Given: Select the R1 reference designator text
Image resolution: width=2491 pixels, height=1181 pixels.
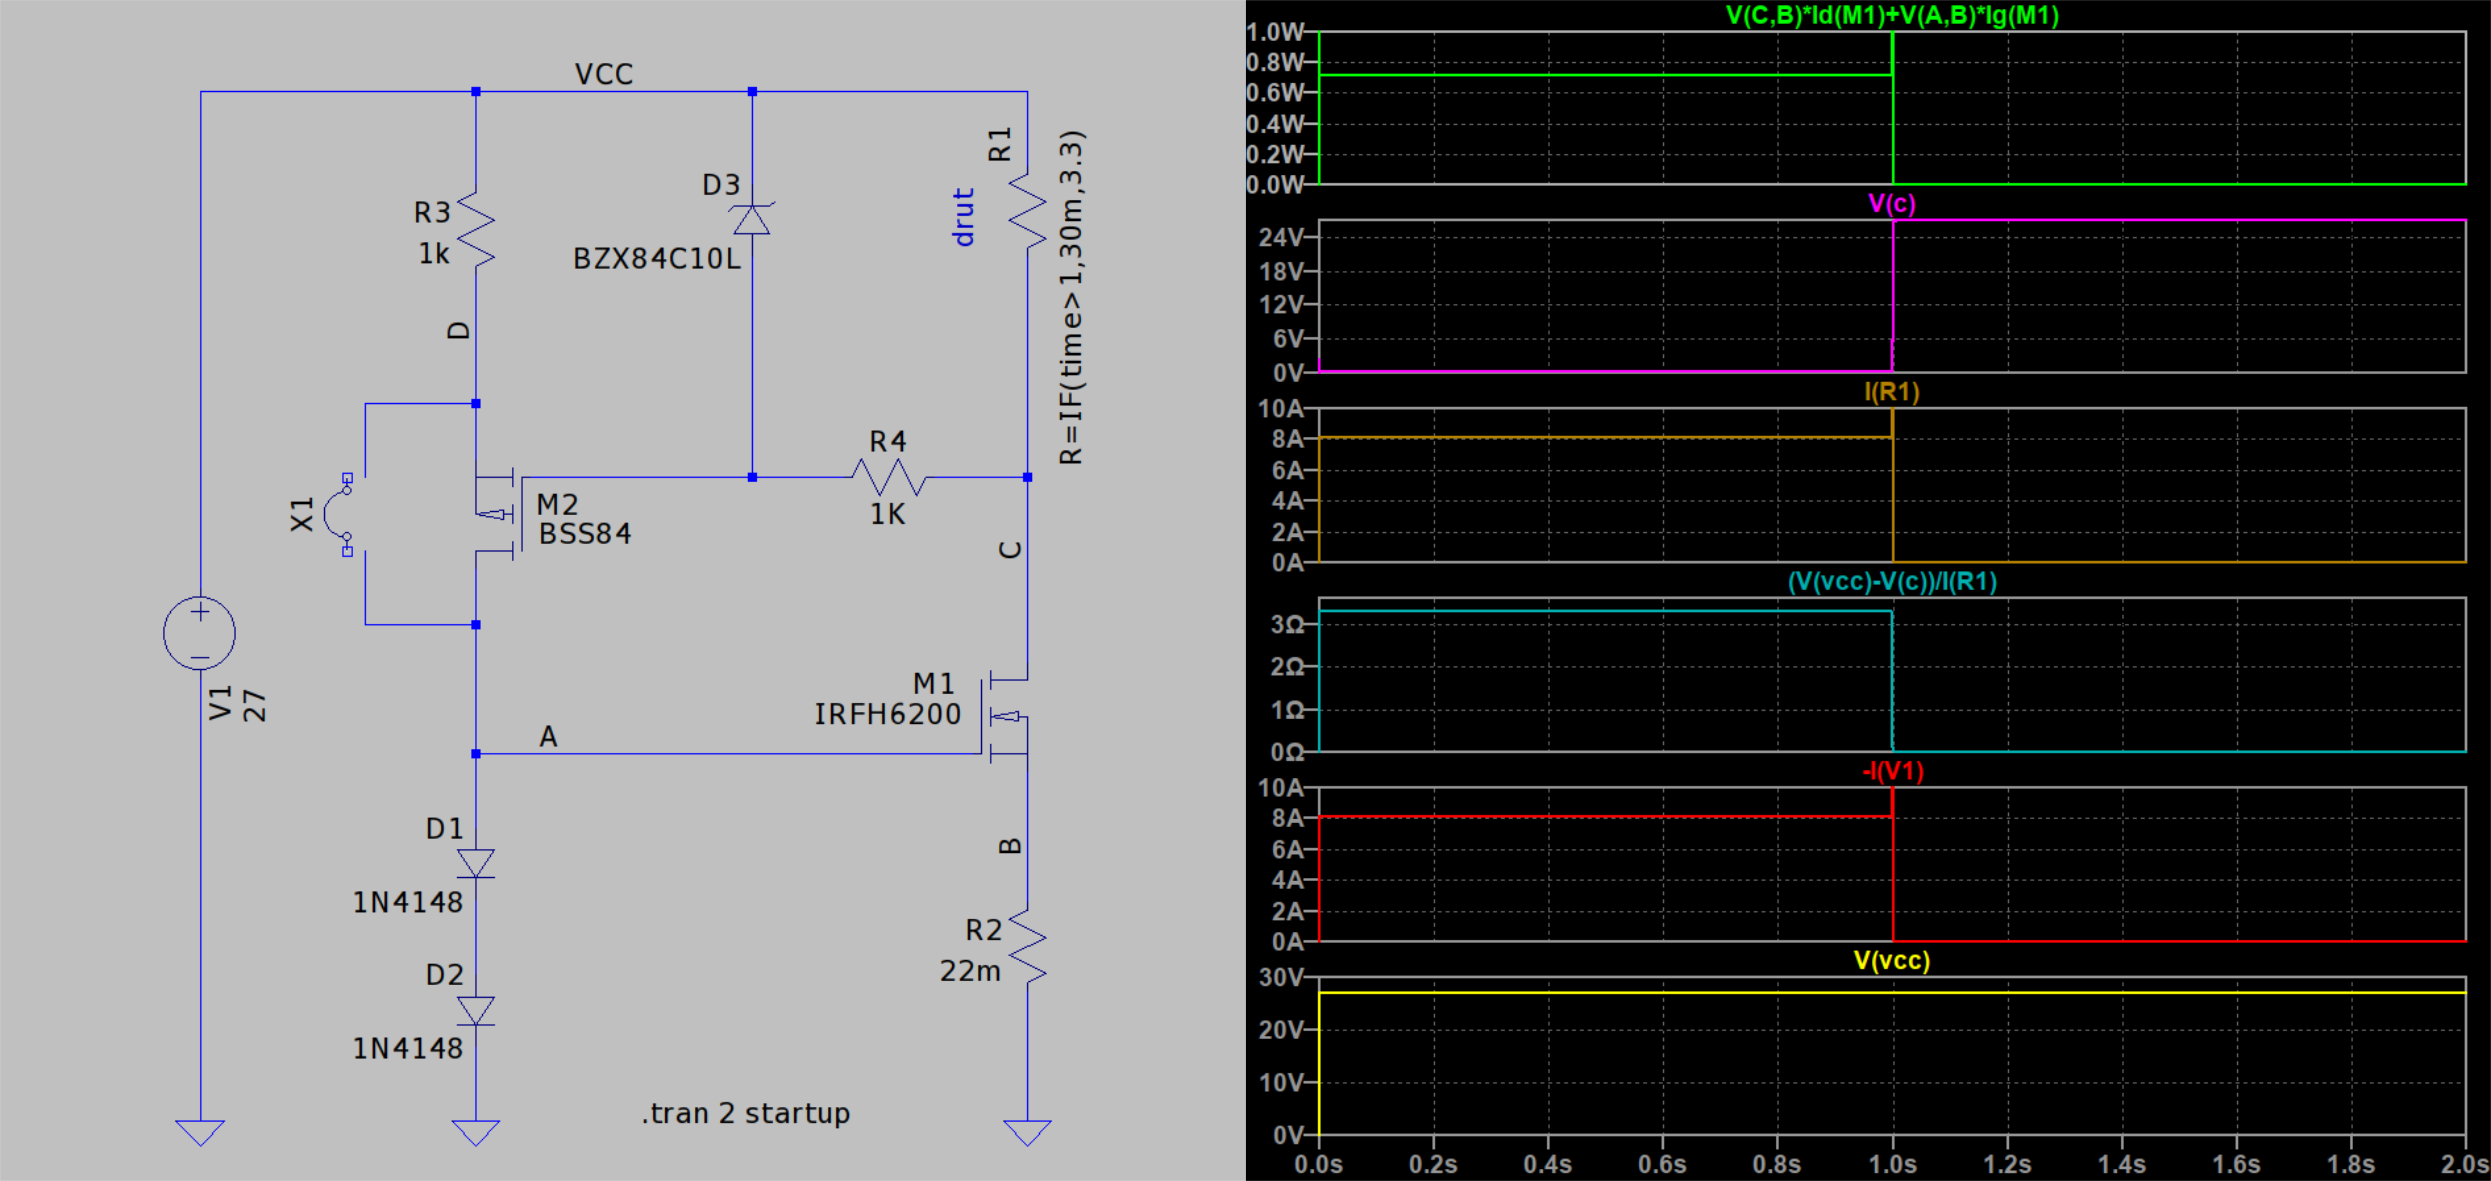Looking at the screenshot, I should point(1000,145).
